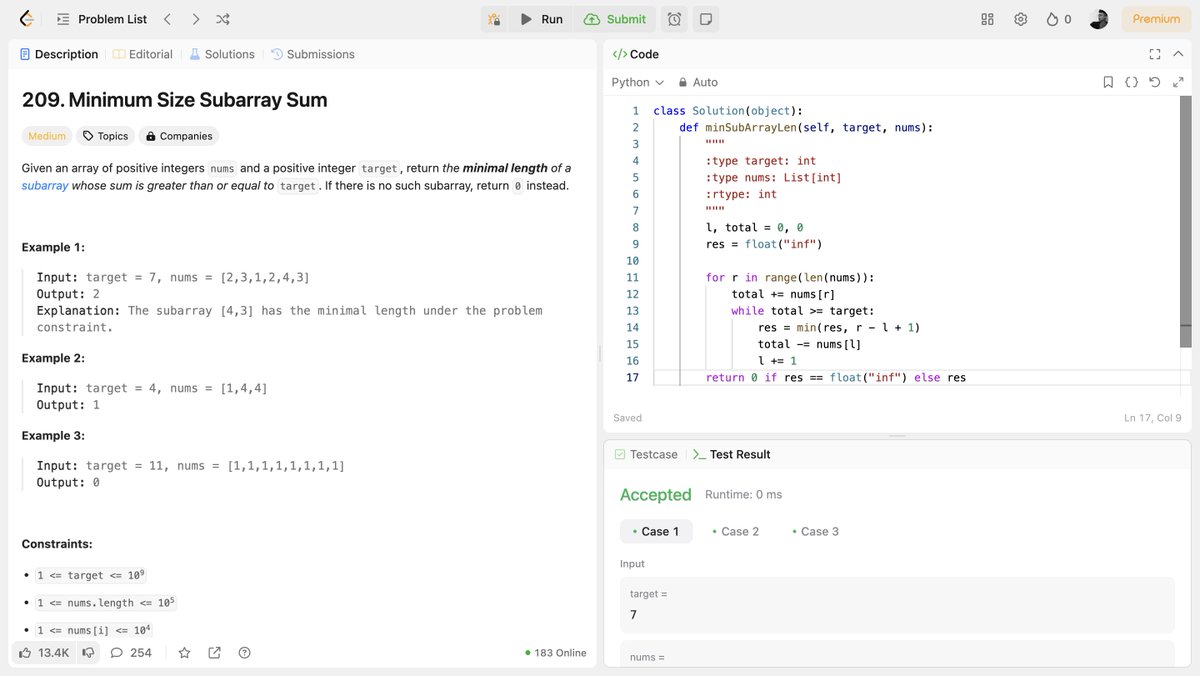Click the Medium difficulty tag

pos(47,136)
